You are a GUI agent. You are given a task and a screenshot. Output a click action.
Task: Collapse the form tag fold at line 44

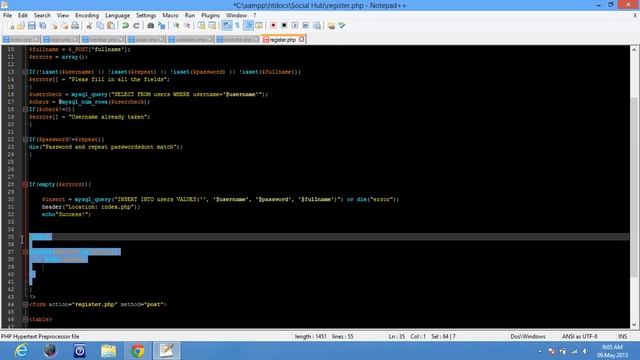point(25,304)
